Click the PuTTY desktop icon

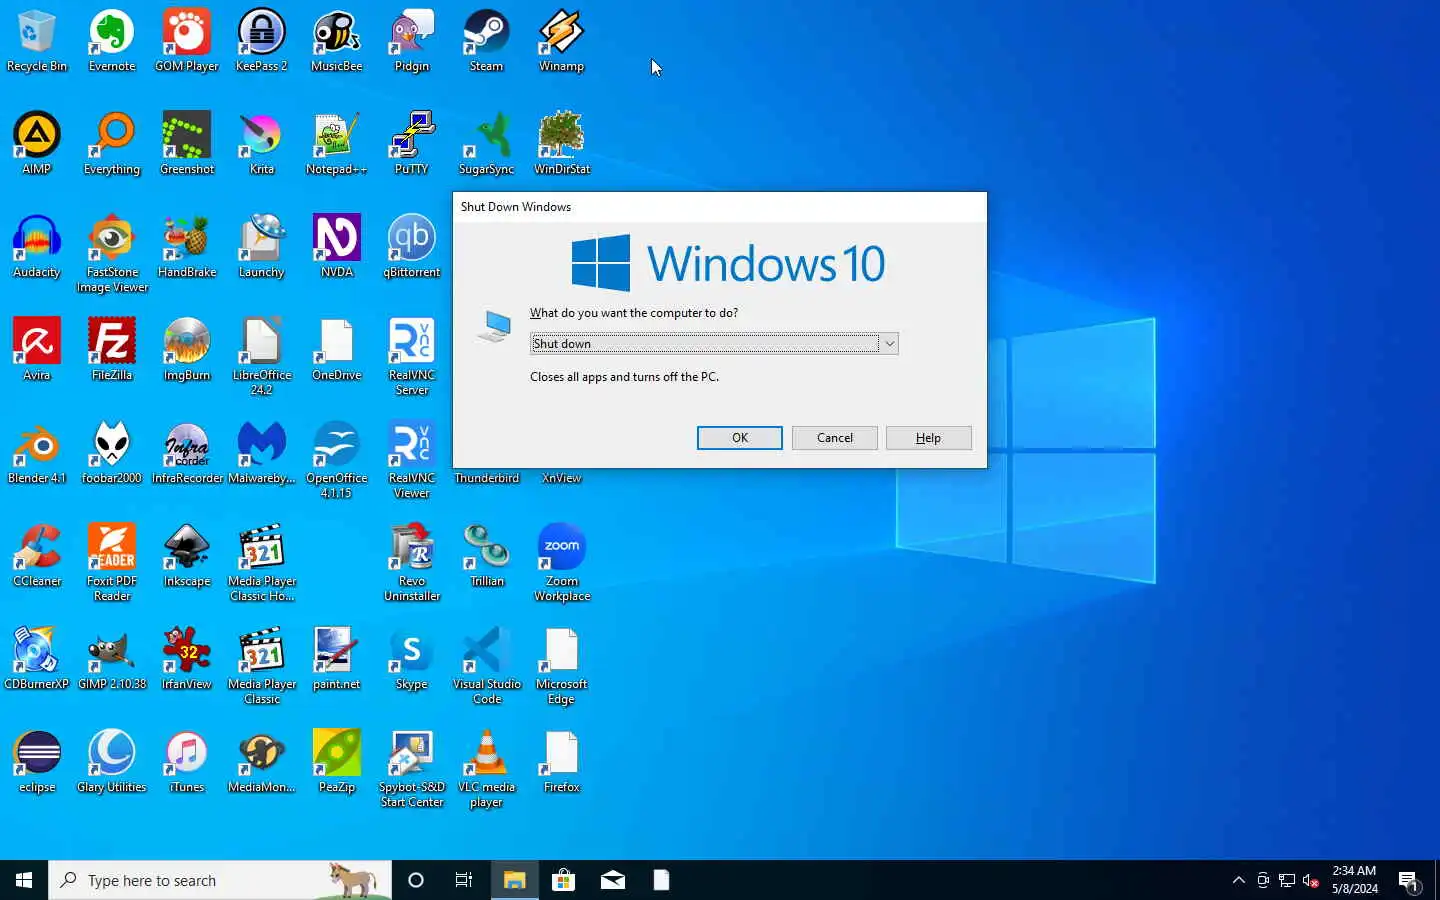[412, 144]
